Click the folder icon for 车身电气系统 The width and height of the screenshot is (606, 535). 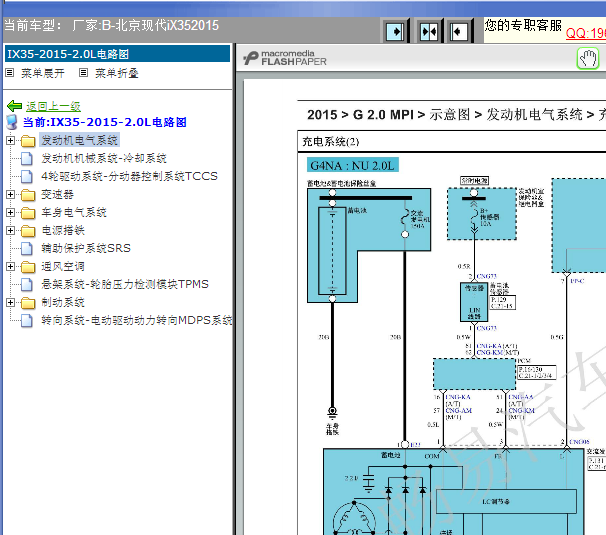coord(28,213)
